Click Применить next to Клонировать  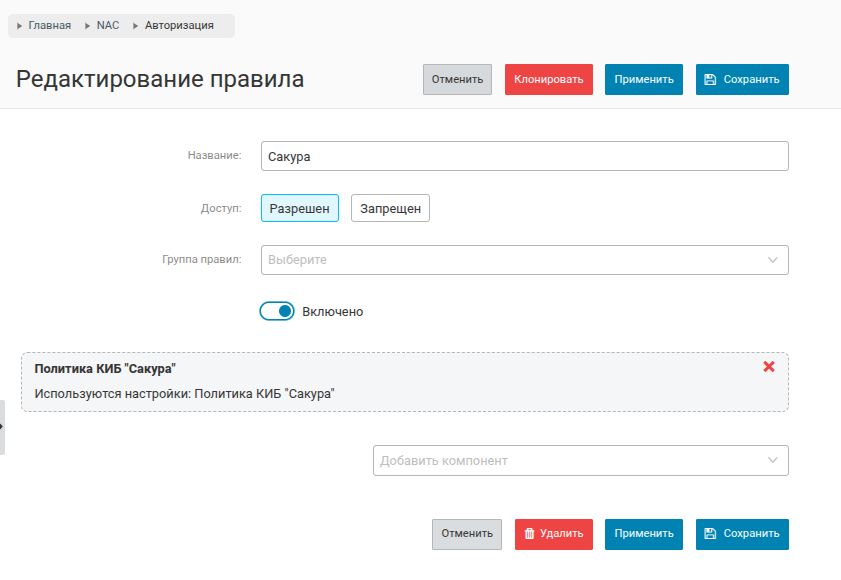click(x=643, y=79)
